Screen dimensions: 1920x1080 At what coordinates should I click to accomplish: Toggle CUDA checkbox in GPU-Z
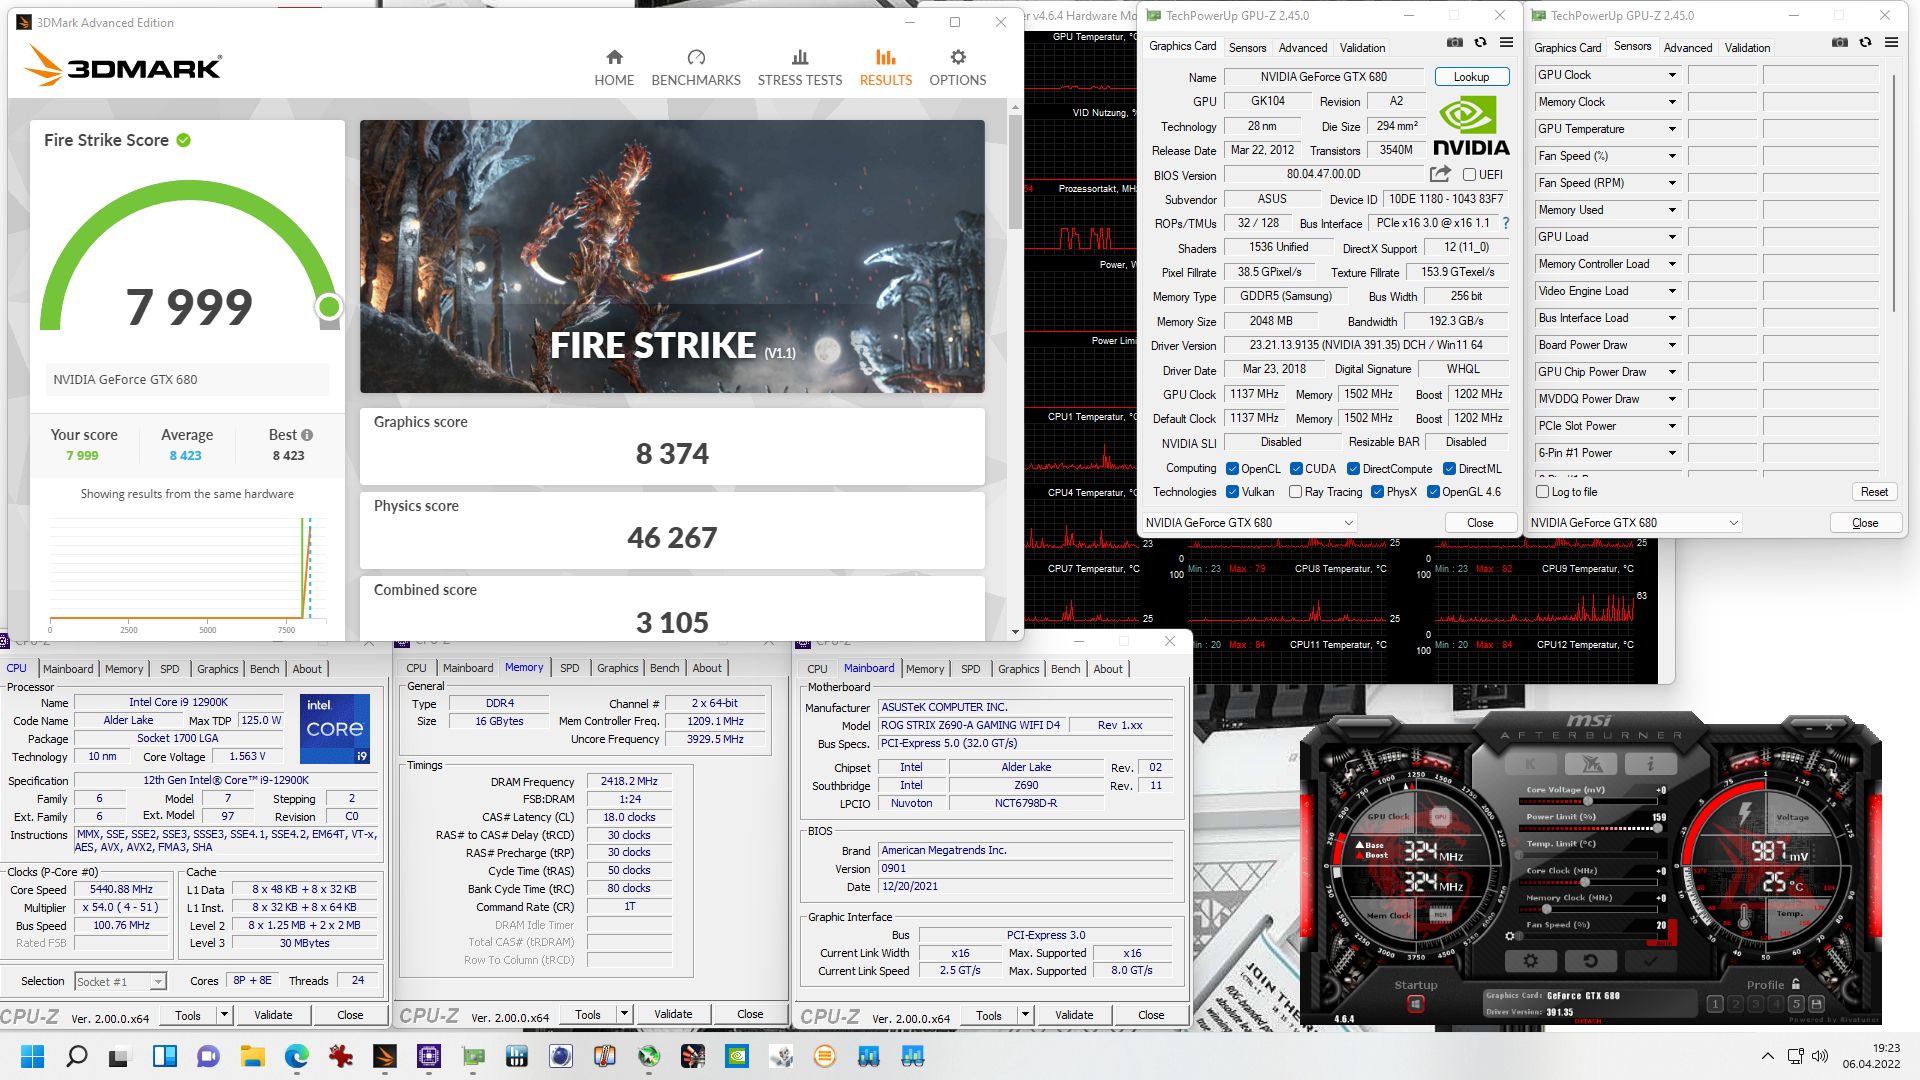click(1297, 469)
